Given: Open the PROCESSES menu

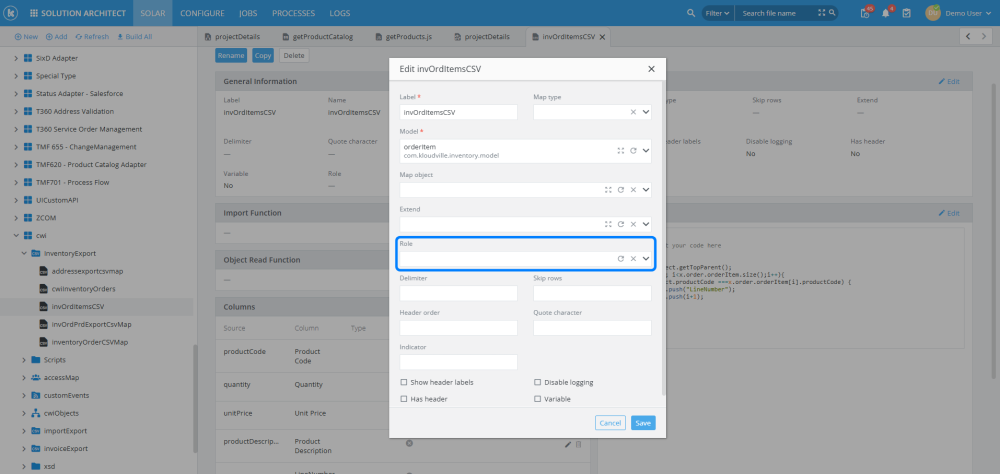Looking at the screenshot, I should point(293,13).
